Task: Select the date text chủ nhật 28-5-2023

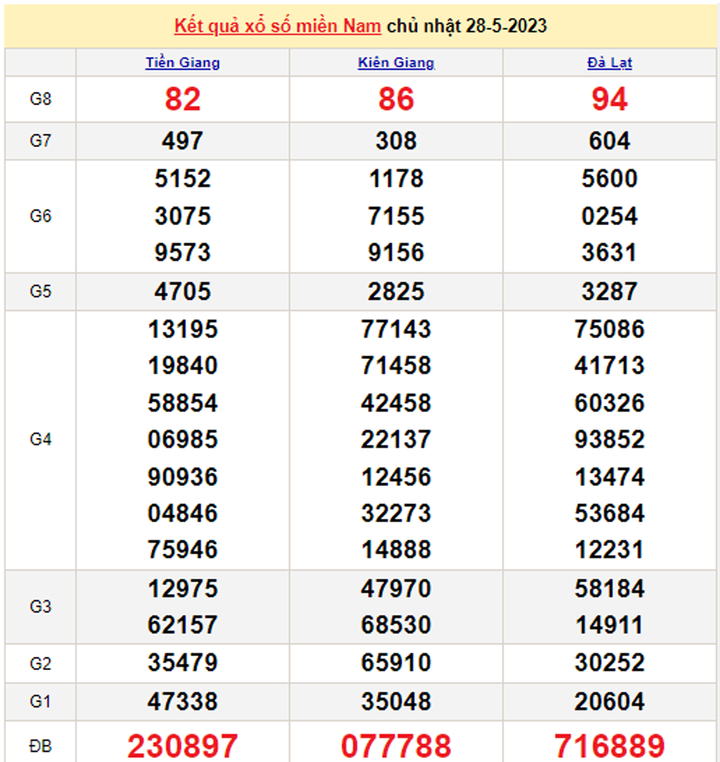Action: click(x=467, y=26)
